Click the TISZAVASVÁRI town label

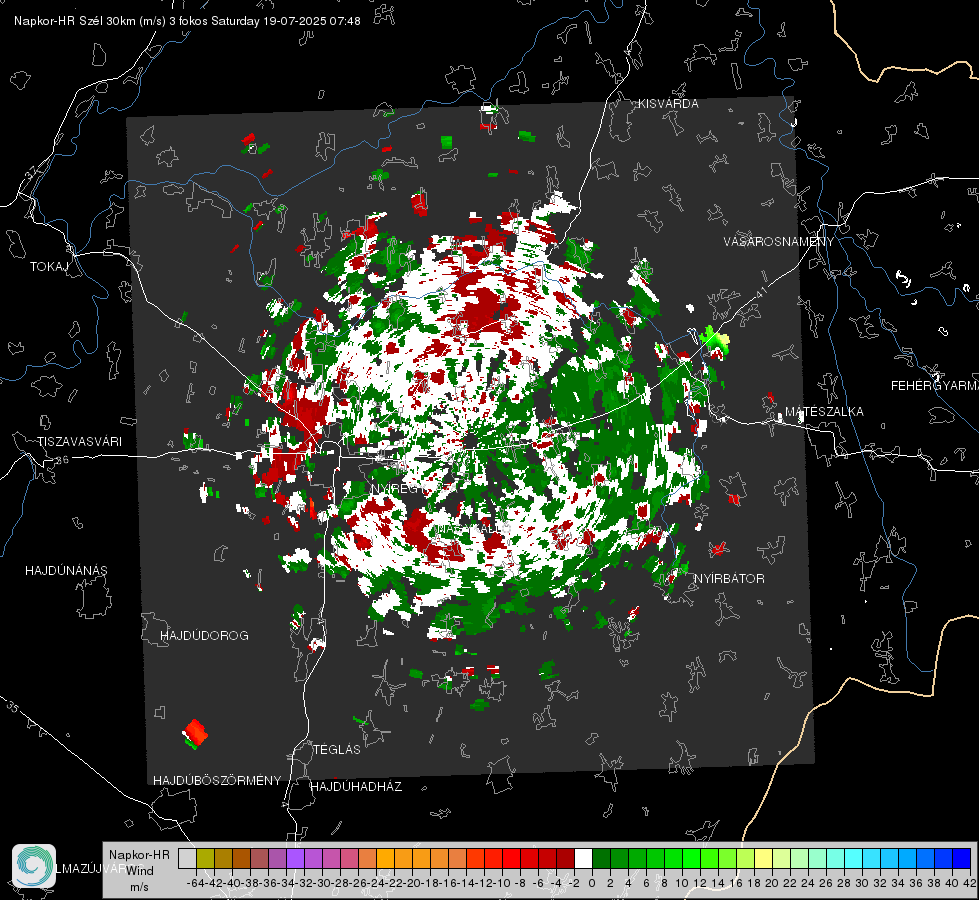pyautogui.click(x=79, y=442)
